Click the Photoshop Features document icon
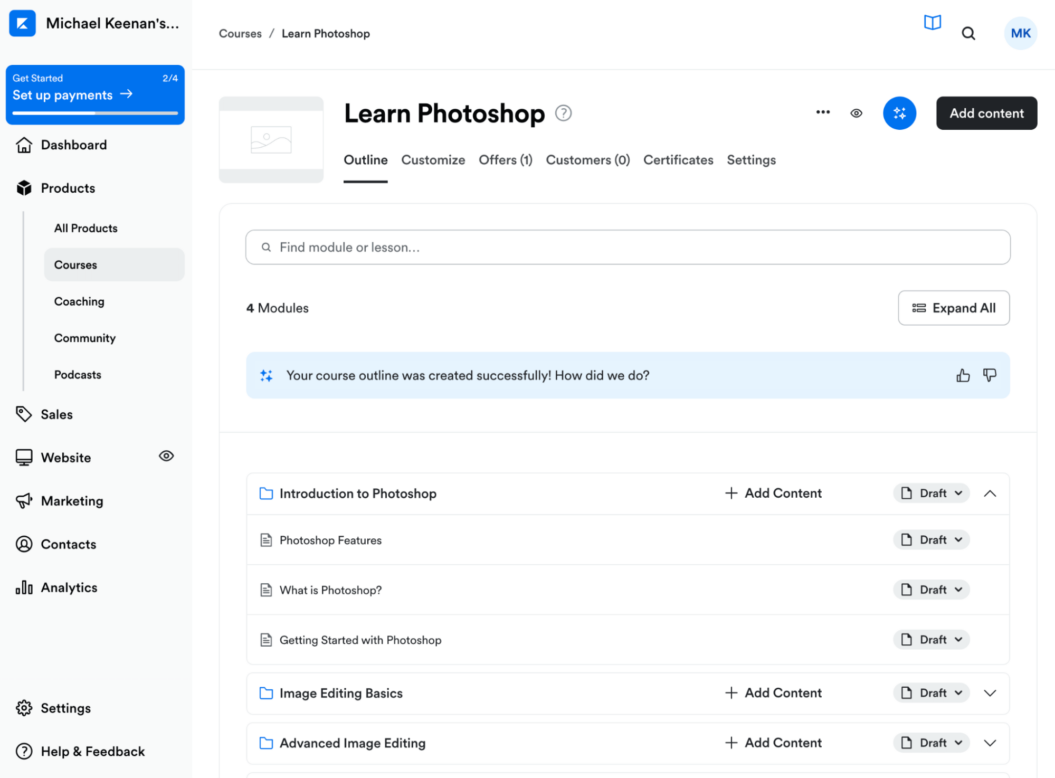The image size is (1055, 778). [266, 540]
